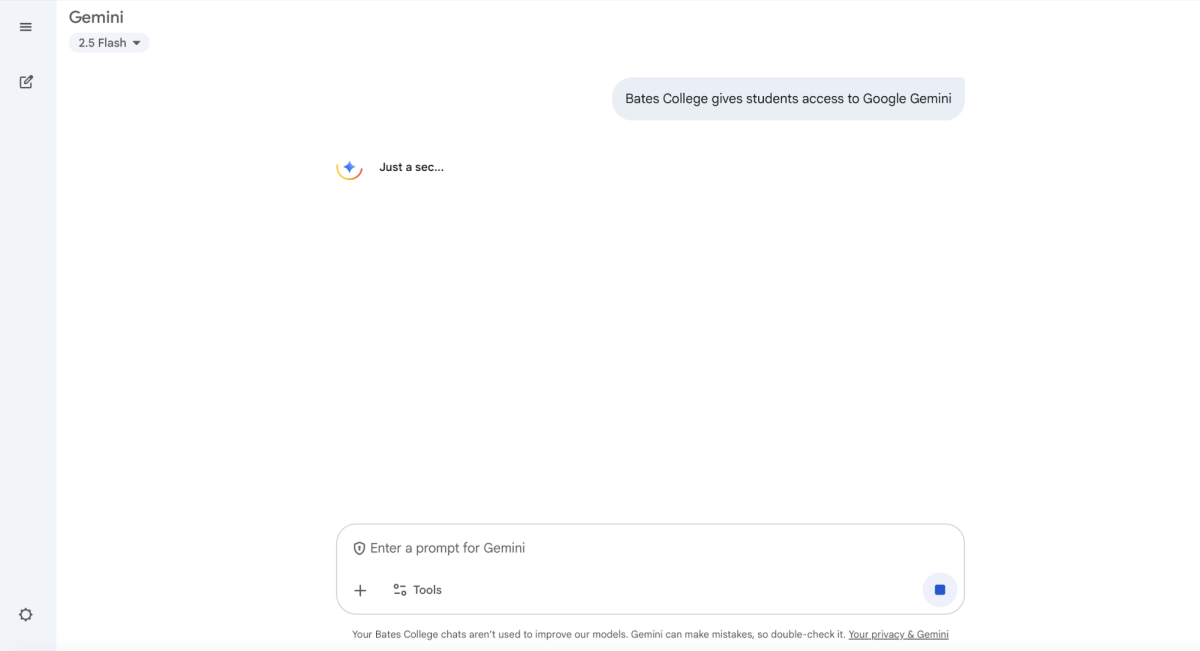Open the Tools menu label

(427, 590)
